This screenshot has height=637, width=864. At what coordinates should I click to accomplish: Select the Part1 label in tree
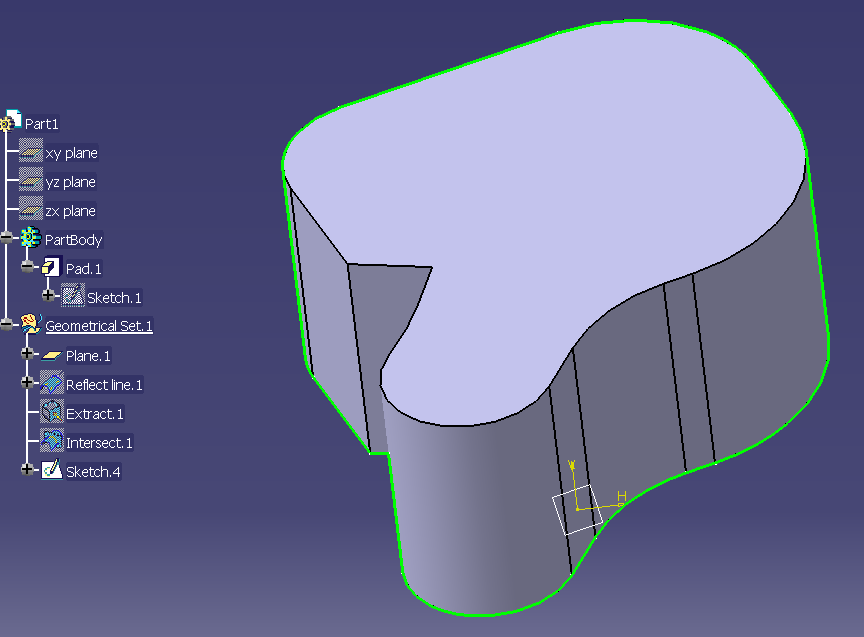click(42, 124)
